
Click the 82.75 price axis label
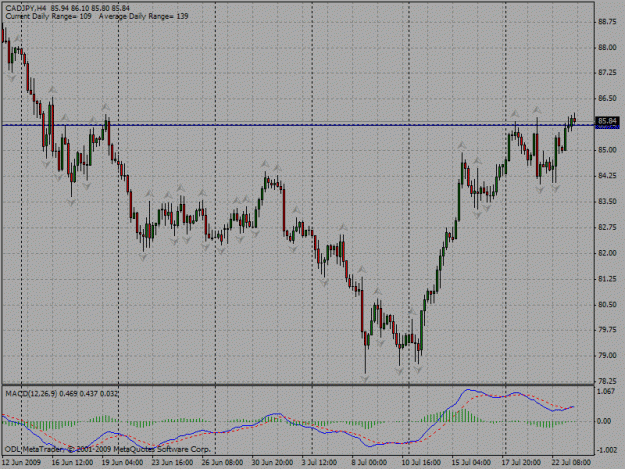click(x=607, y=227)
